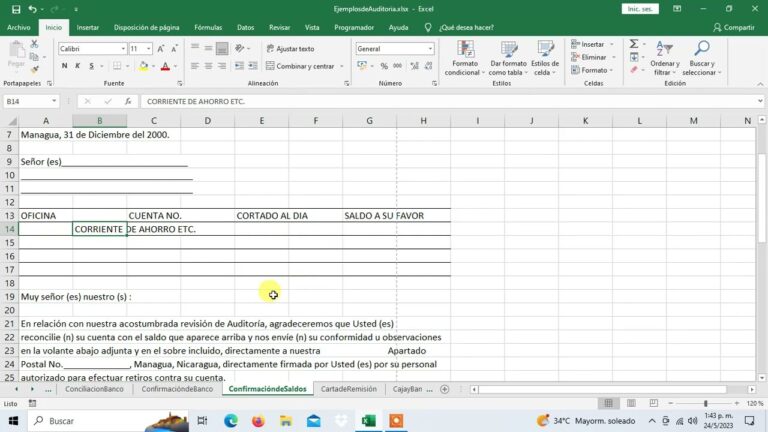Collapse the ribbon
Viewport: 768px width, 432px height.
pyautogui.click(x=760, y=84)
